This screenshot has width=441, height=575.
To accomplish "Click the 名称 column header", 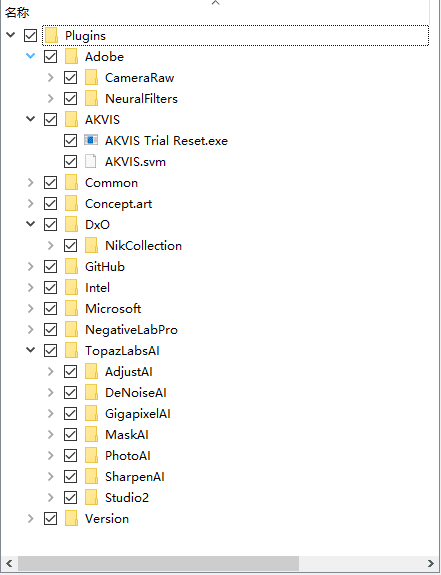I will [x=16, y=12].
